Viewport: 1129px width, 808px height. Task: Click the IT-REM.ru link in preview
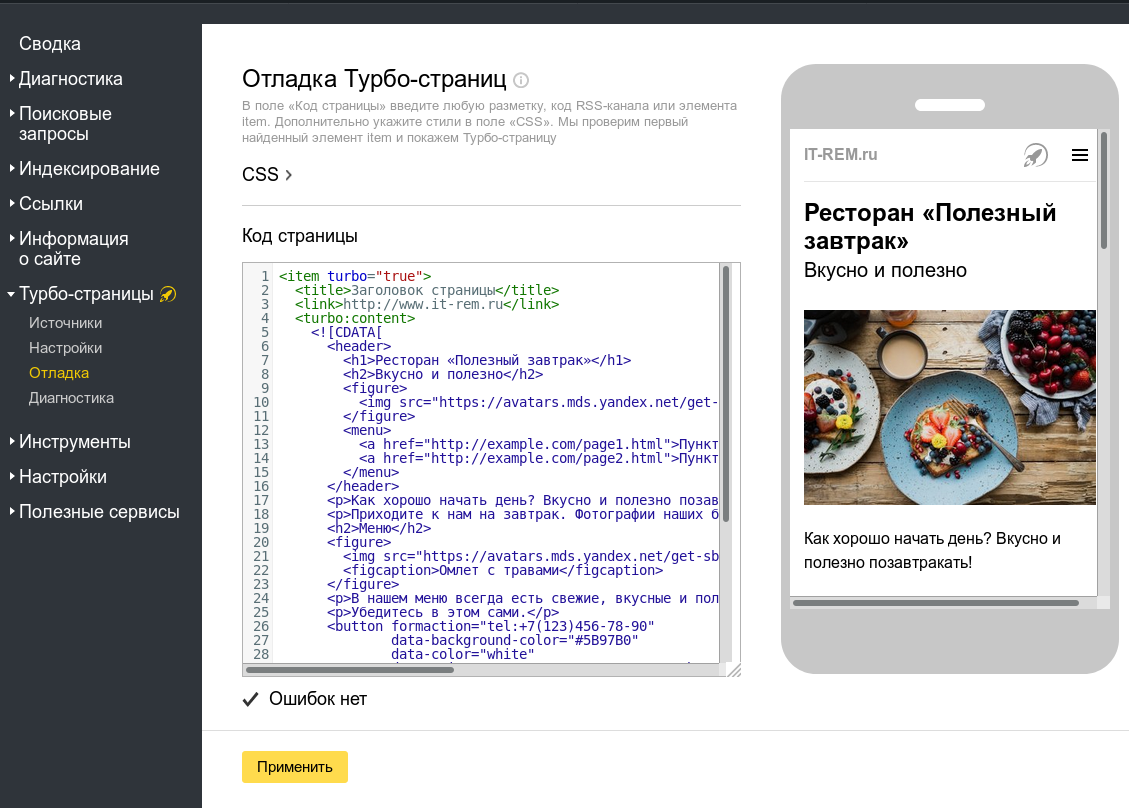coord(840,155)
